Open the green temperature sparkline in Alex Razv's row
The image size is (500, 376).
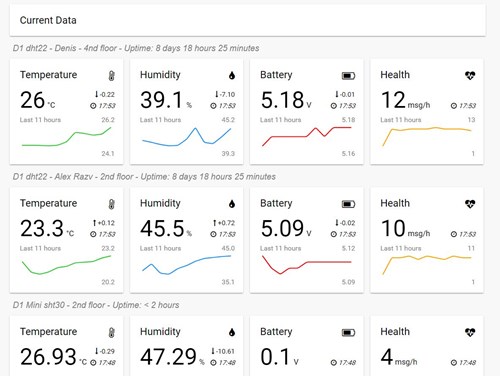point(67,265)
